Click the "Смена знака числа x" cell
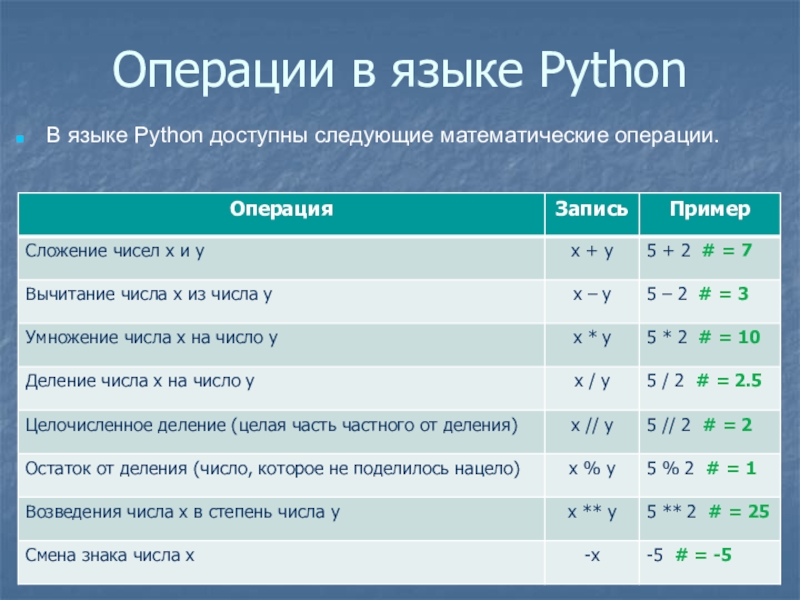The width and height of the screenshot is (800, 600). coord(109,554)
